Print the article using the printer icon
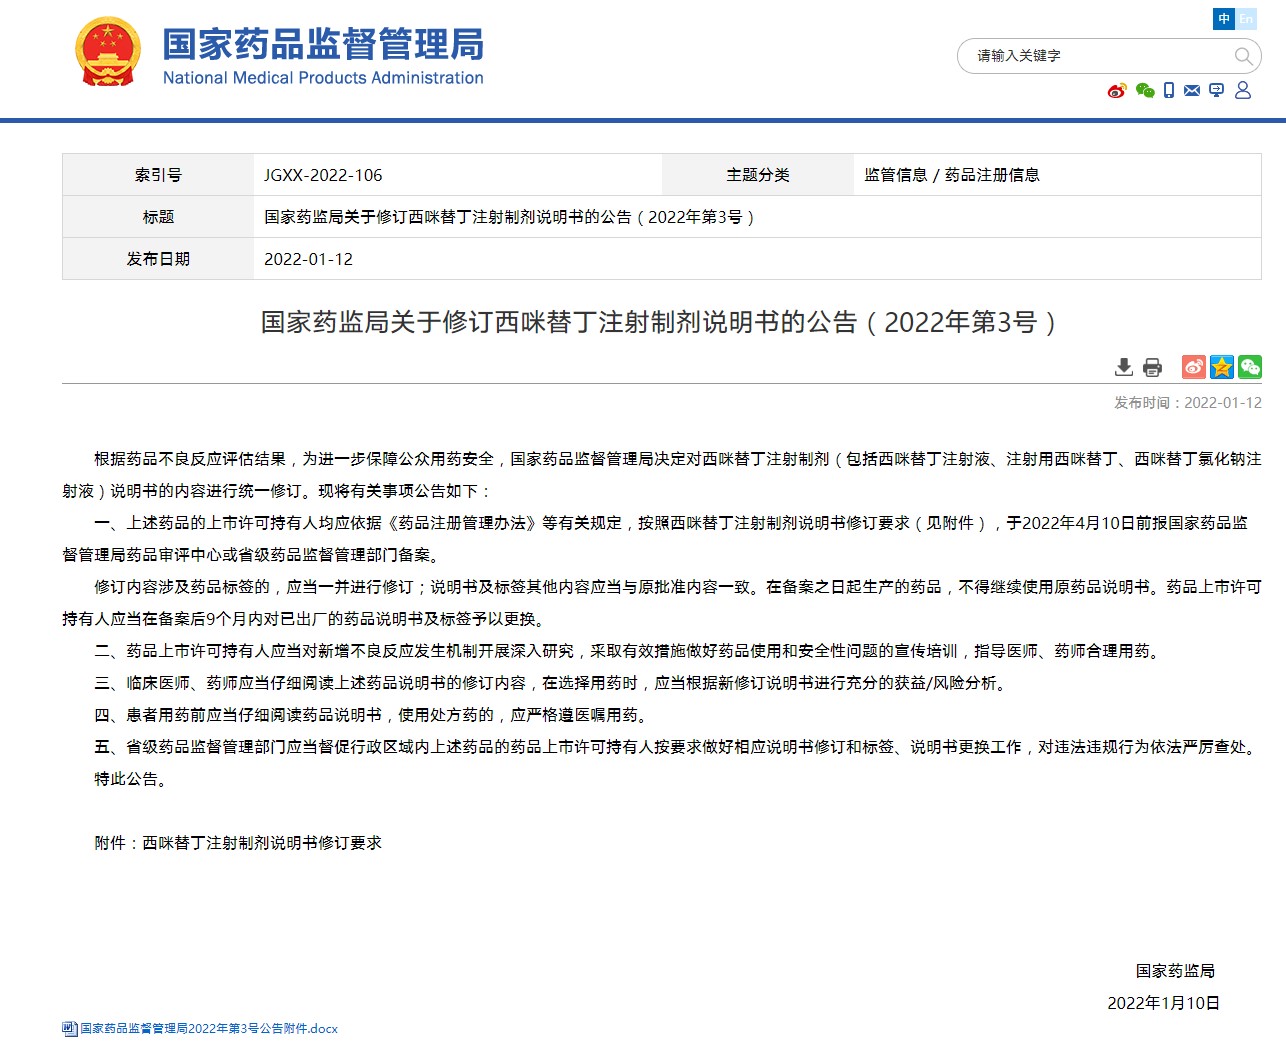The height and width of the screenshot is (1043, 1286). point(1152,367)
